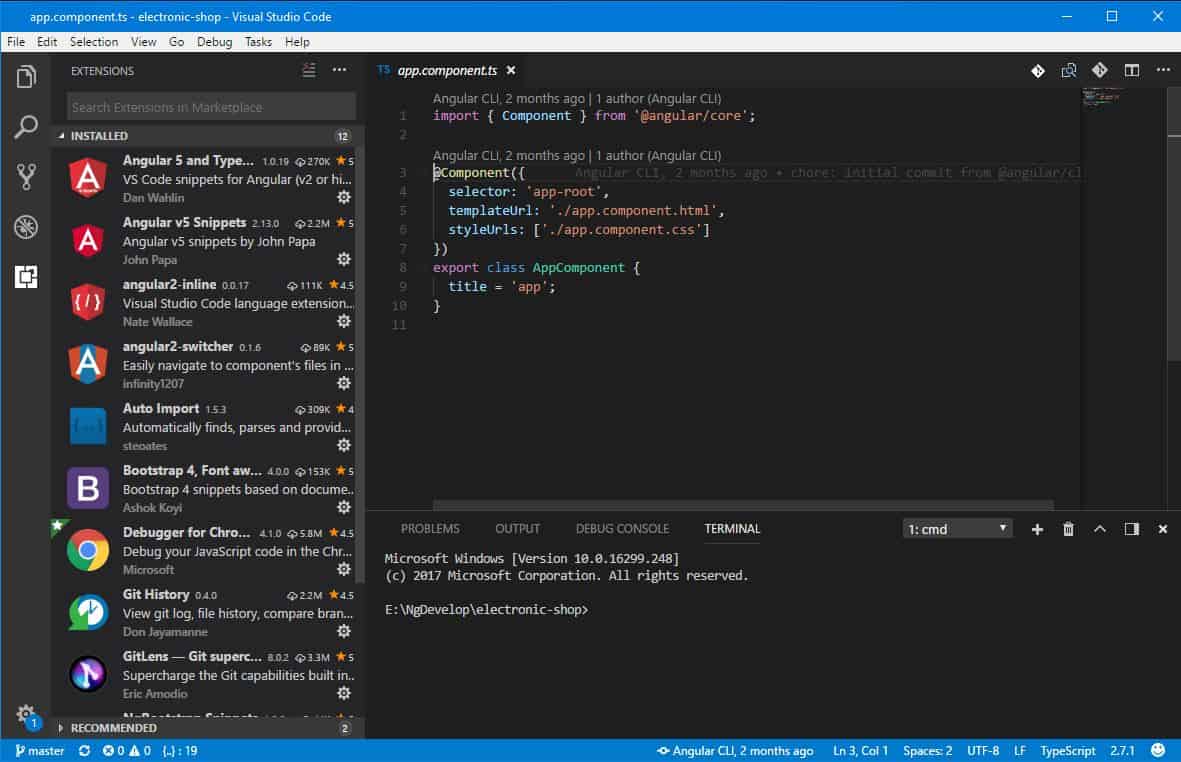
Task: Click GitLens blame Angular CLI, 2 months ago status
Action: coord(735,751)
